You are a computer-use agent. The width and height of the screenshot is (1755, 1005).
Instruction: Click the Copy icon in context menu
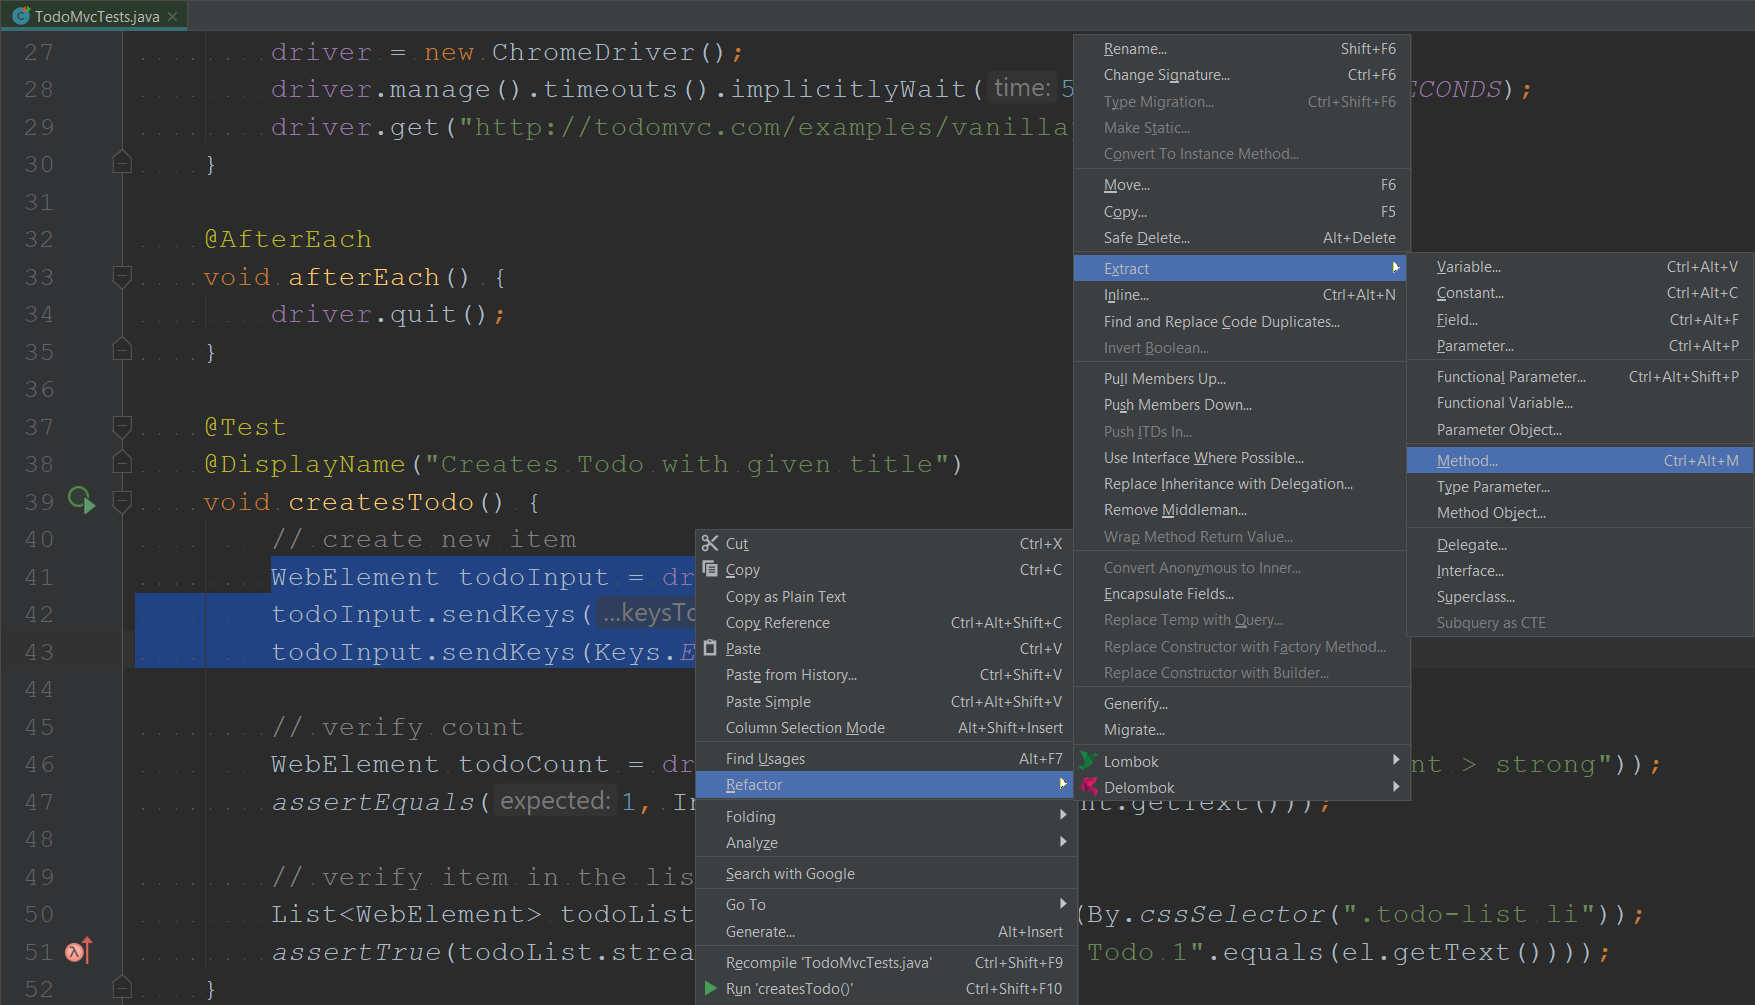pyautogui.click(x=710, y=569)
